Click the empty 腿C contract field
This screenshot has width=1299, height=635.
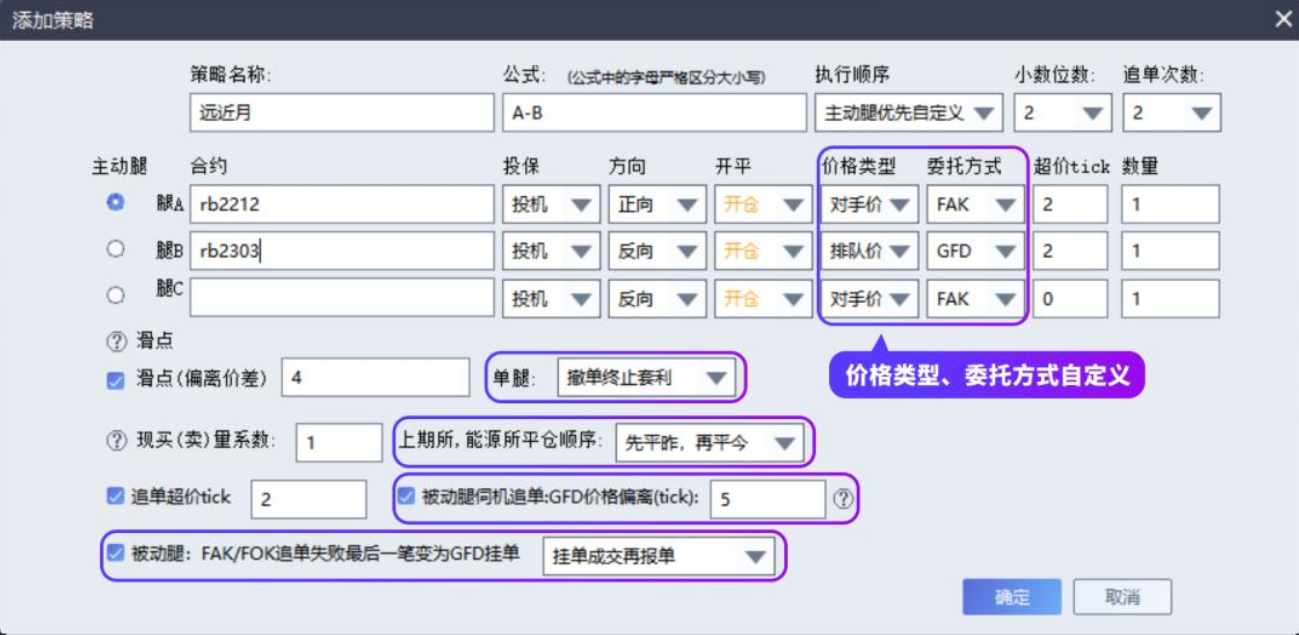tap(342, 298)
